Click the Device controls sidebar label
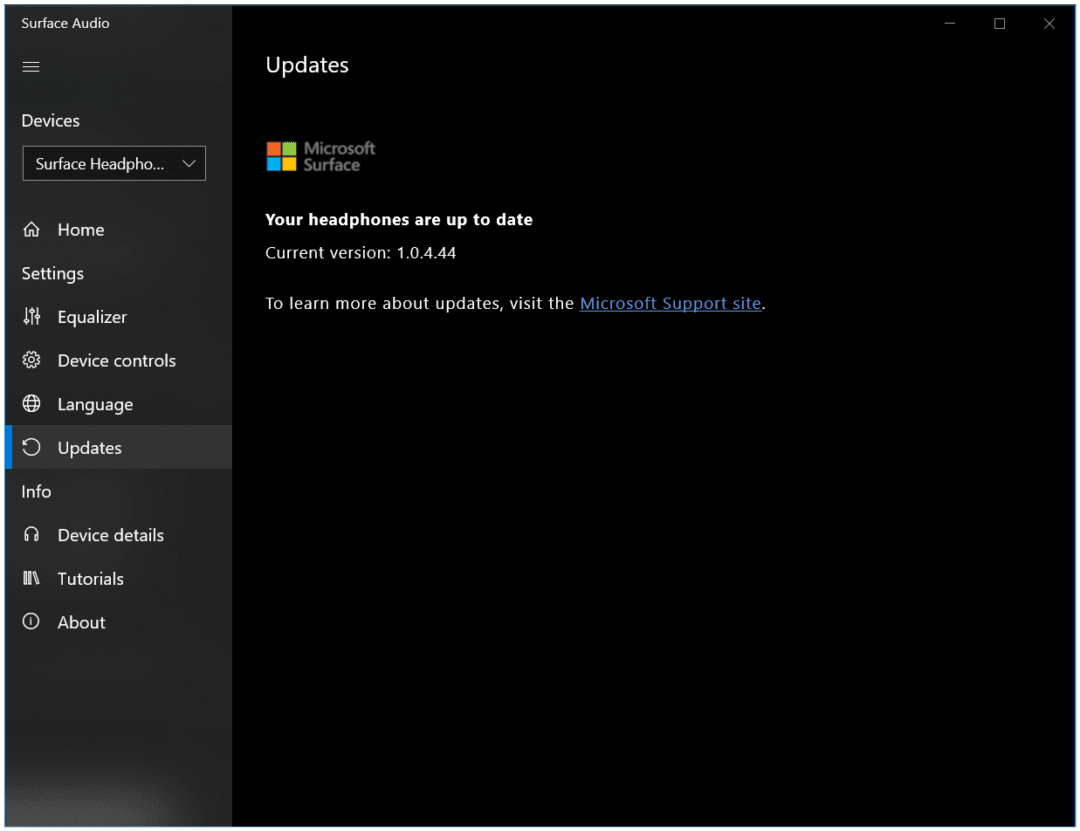 (x=117, y=360)
